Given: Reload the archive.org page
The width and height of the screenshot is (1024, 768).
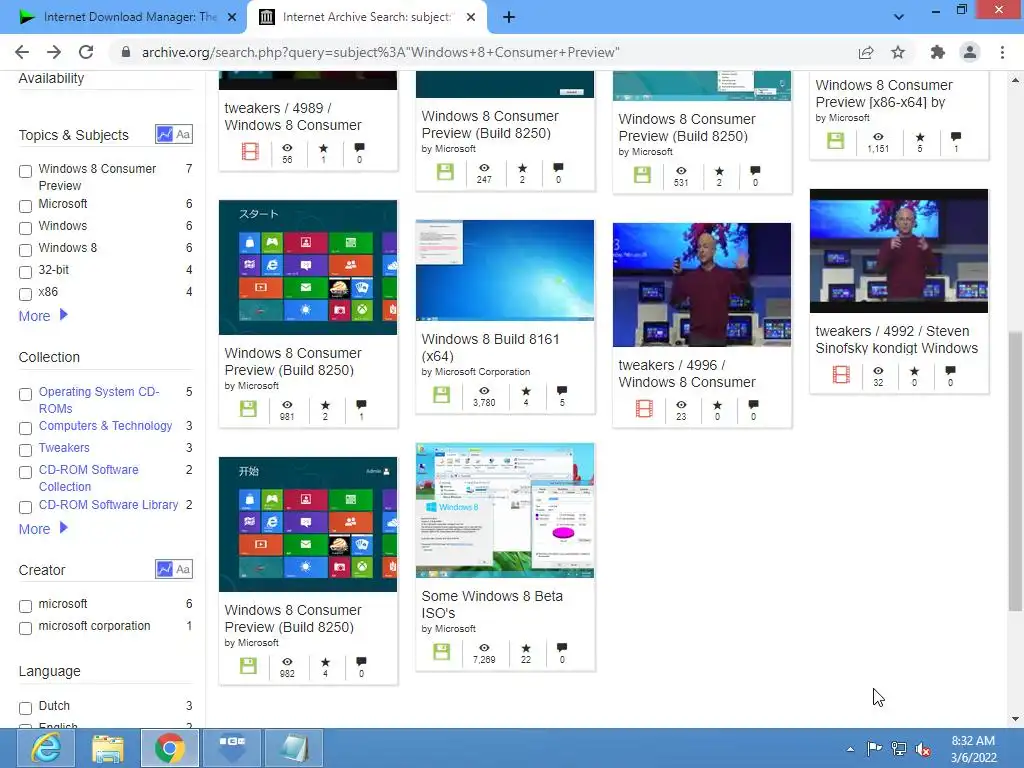Looking at the screenshot, I should 86,52.
